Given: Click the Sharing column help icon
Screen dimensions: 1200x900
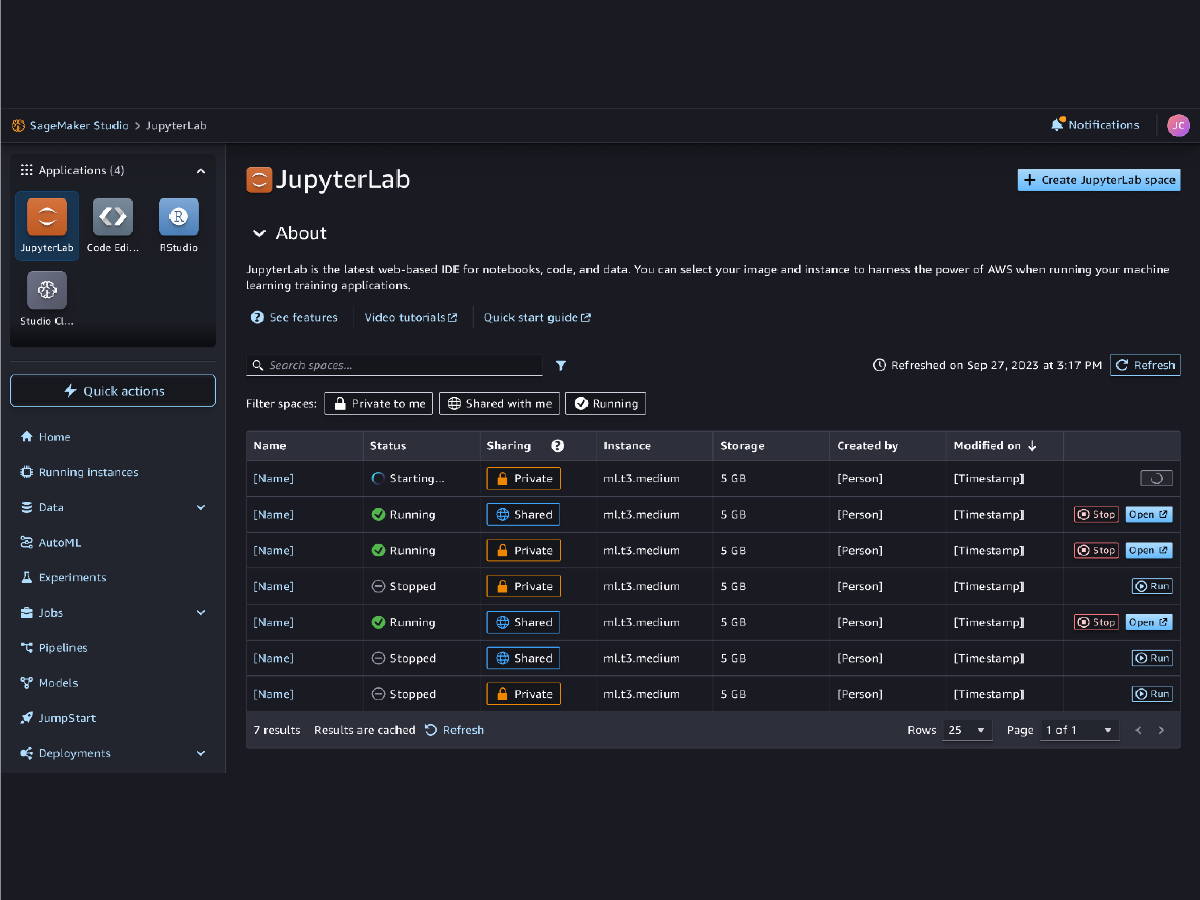Looking at the screenshot, I should pyautogui.click(x=558, y=446).
